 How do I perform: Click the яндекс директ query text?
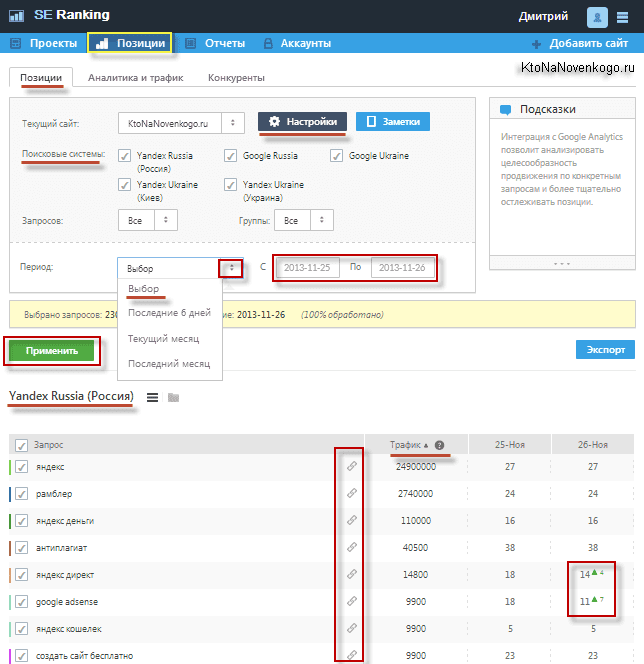coord(65,575)
